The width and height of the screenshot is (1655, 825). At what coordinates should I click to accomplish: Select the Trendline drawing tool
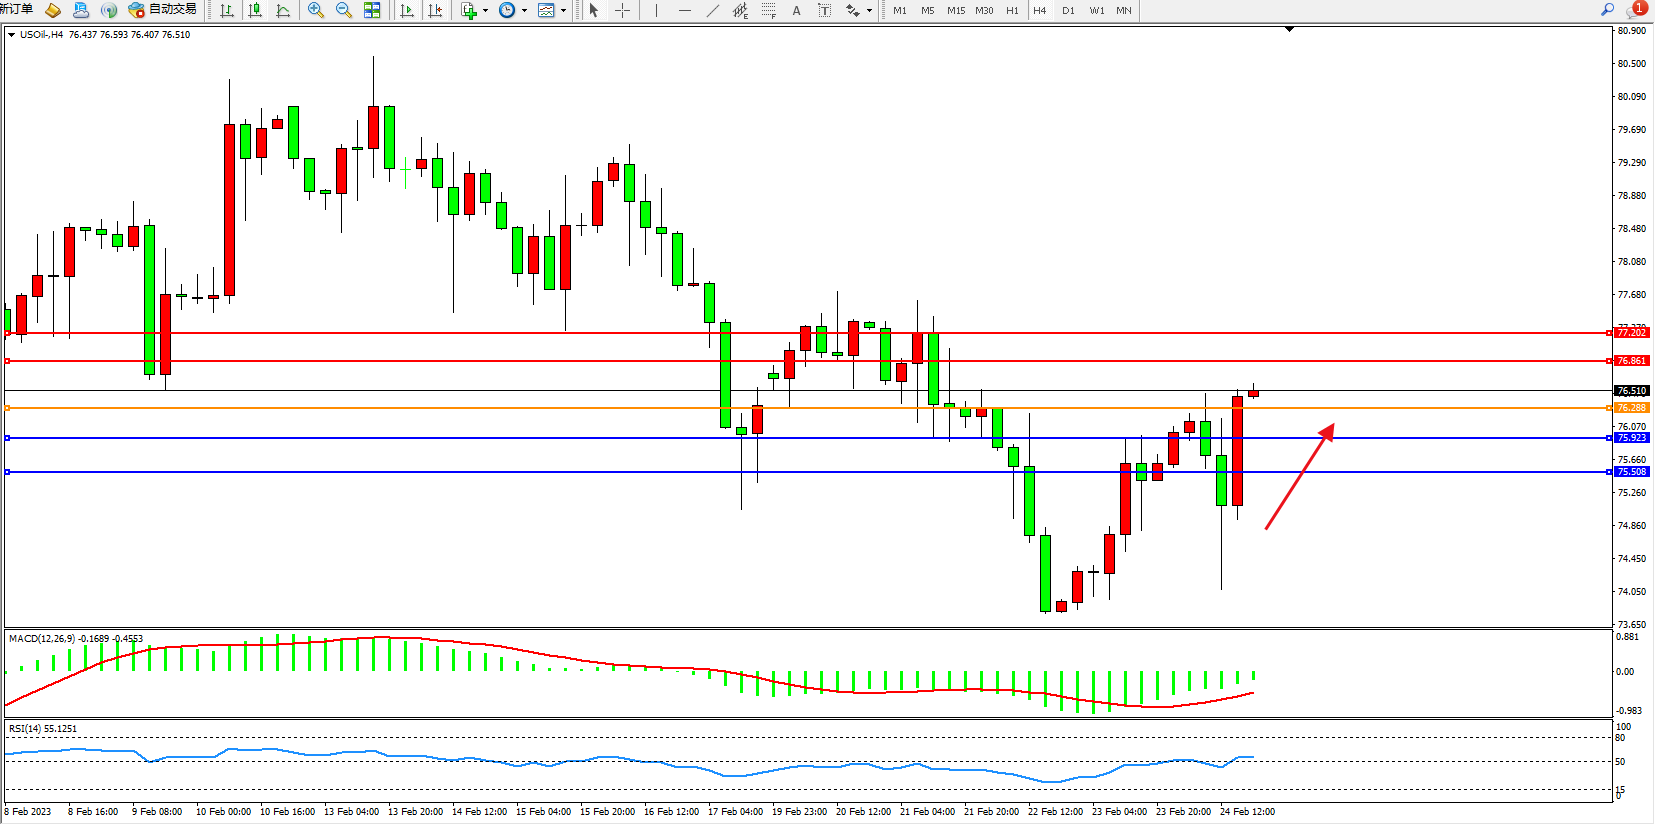[x=712, y=10]
